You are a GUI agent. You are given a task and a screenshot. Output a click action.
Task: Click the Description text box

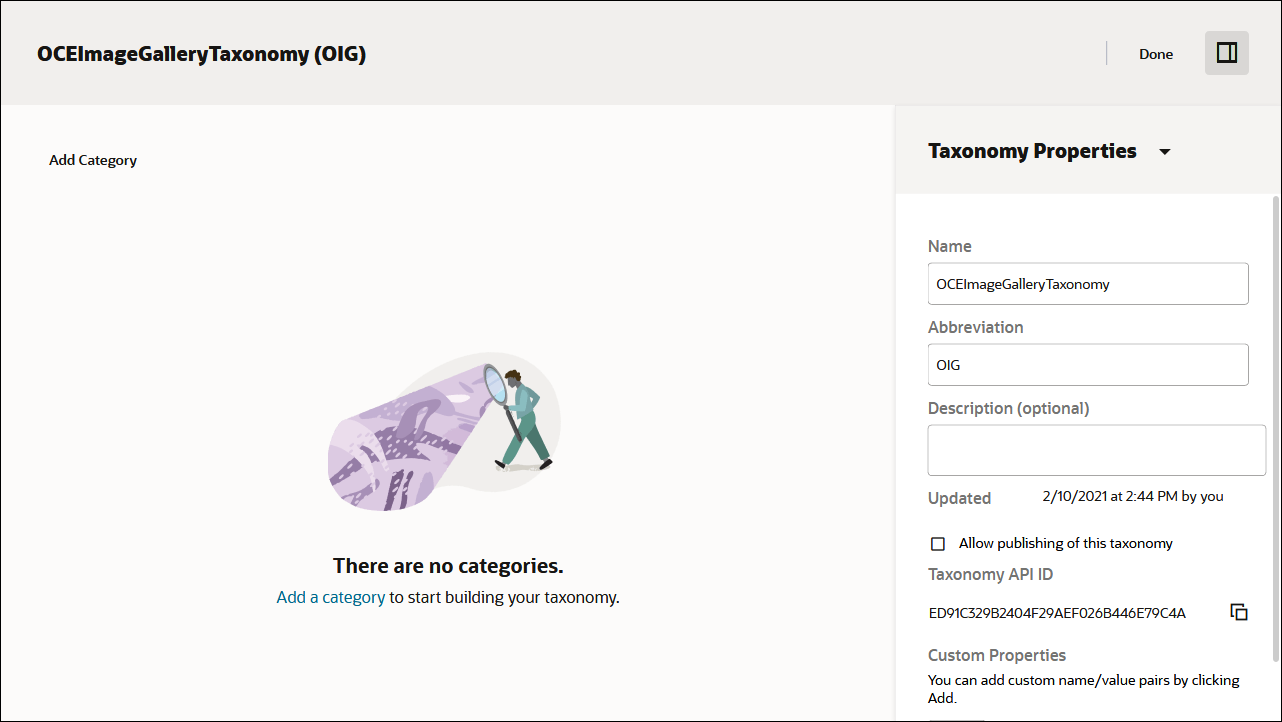(1096, 449)
